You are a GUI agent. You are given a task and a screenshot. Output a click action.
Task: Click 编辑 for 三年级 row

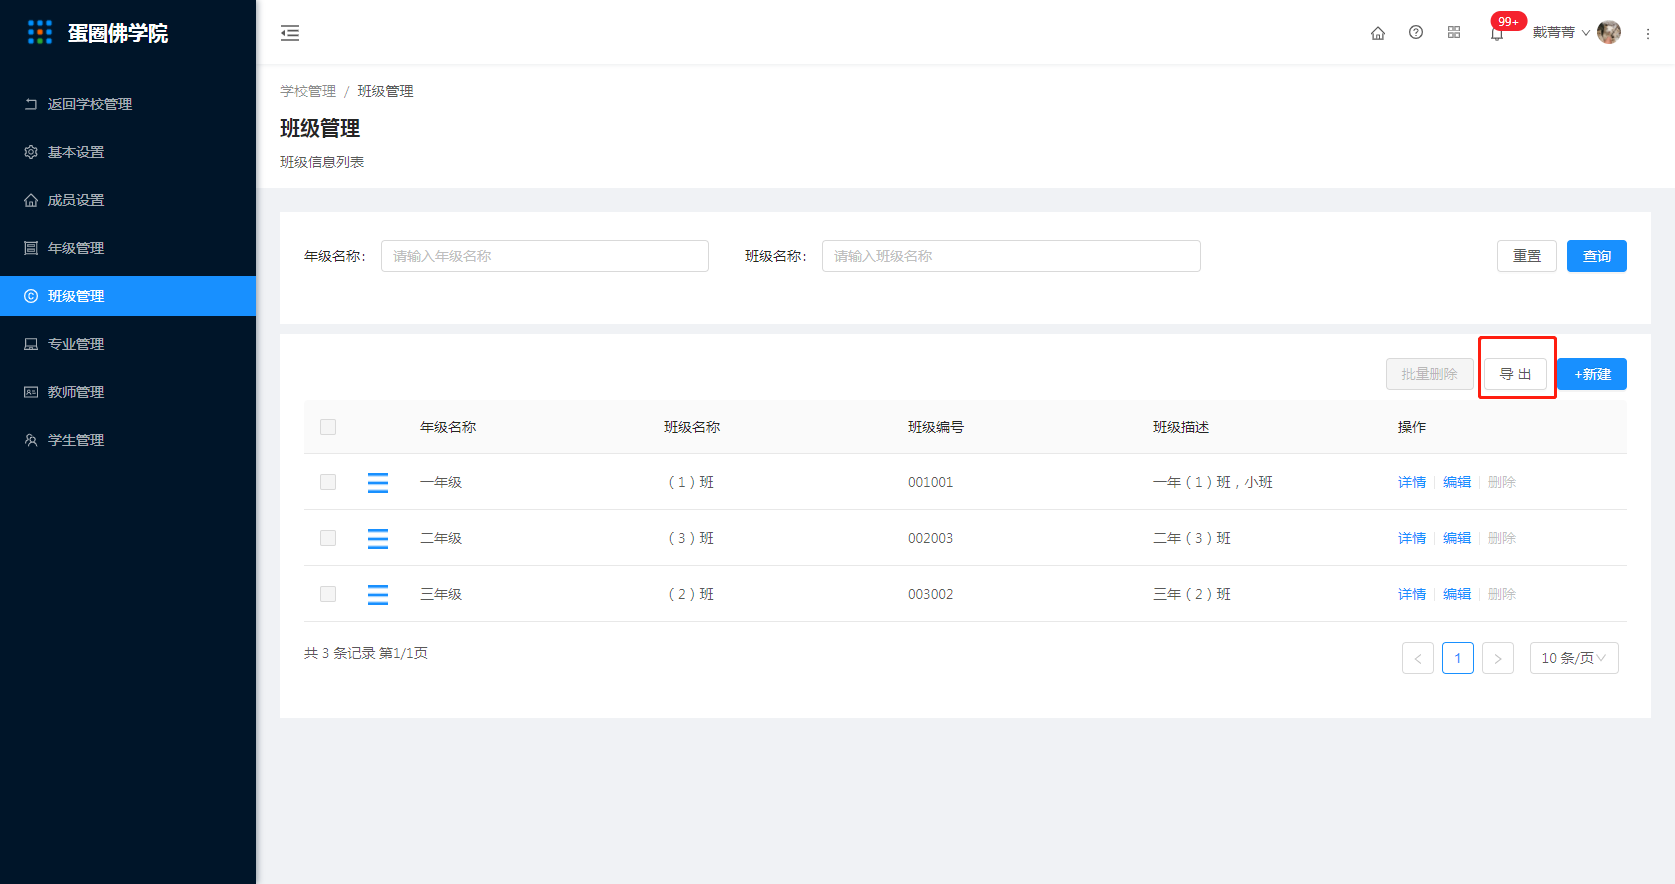(x=1457, y=594)
